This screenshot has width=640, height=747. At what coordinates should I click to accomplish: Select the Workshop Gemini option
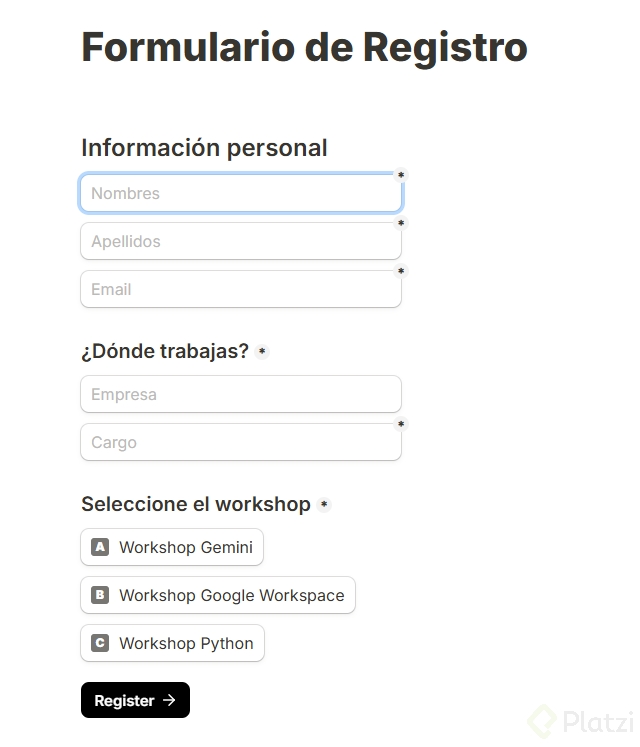[x=172, y=547]
